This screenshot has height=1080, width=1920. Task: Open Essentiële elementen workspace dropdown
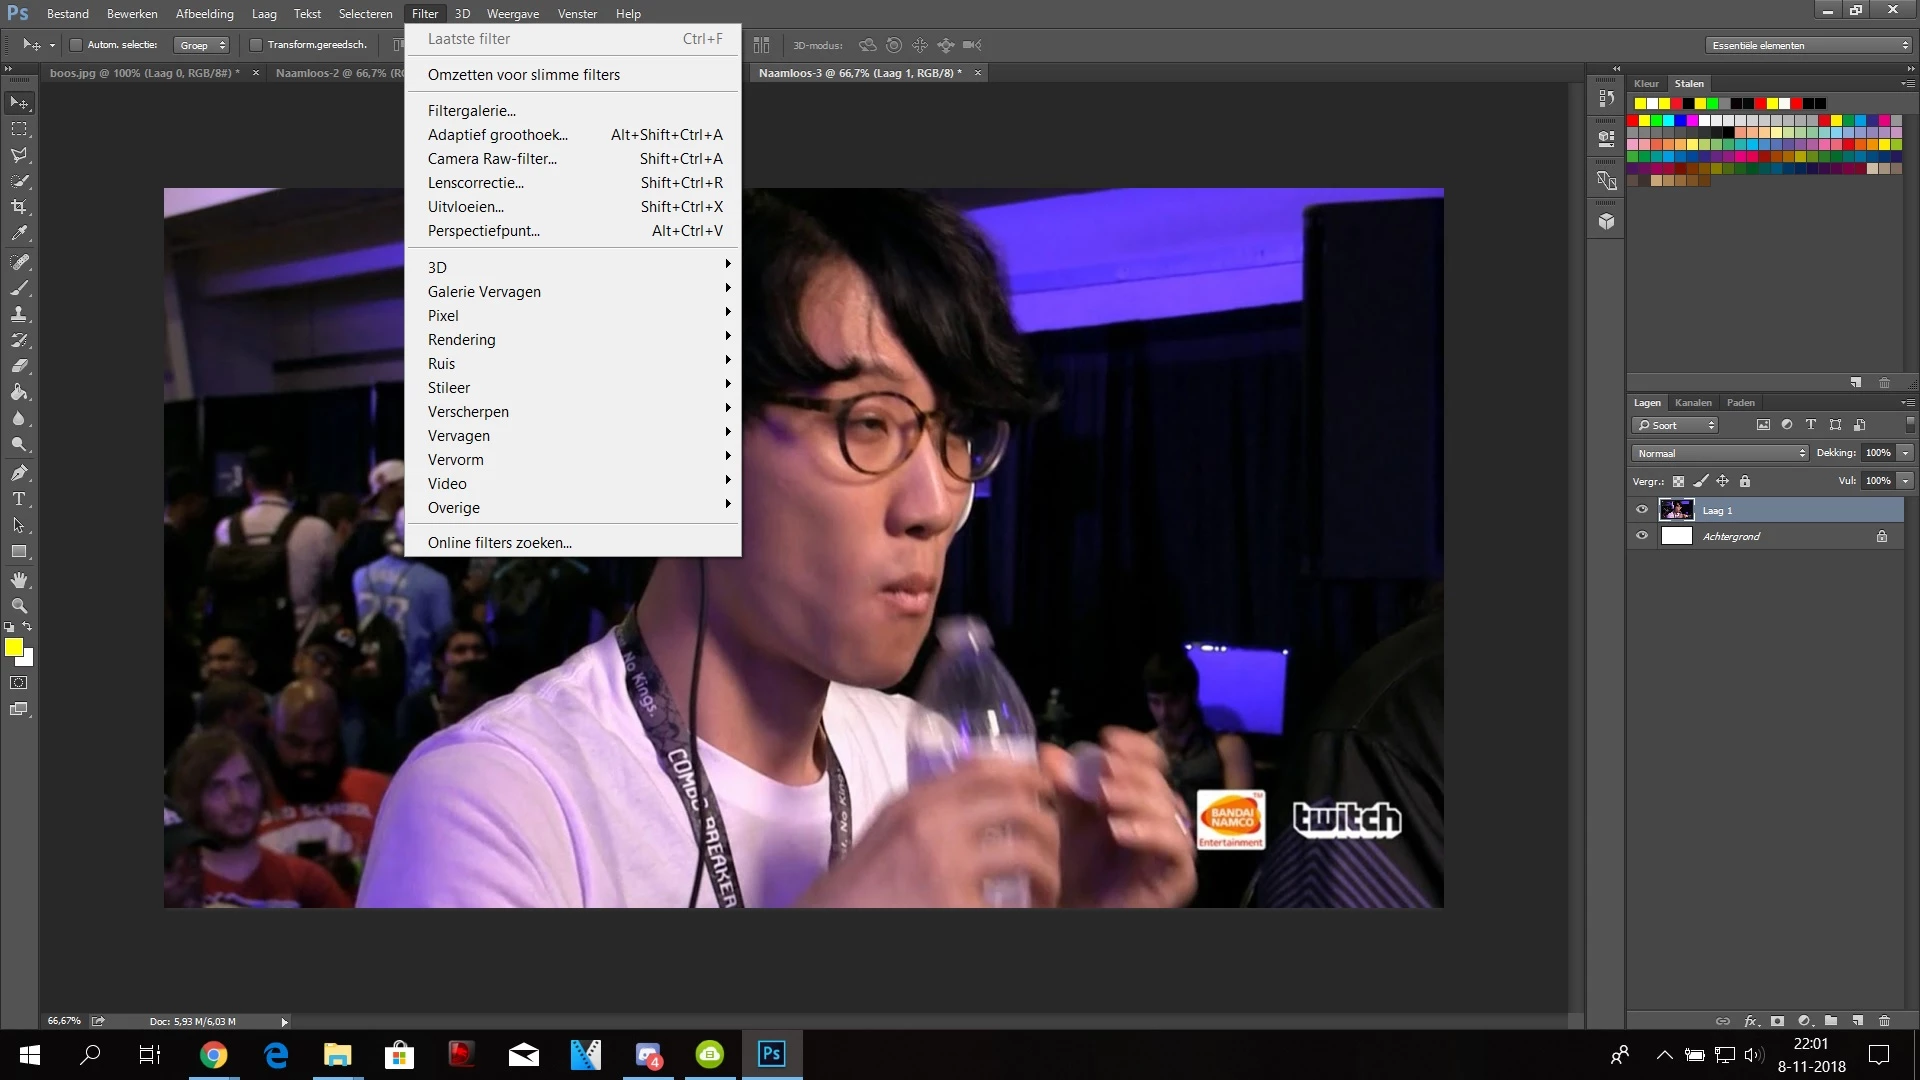1809,45
